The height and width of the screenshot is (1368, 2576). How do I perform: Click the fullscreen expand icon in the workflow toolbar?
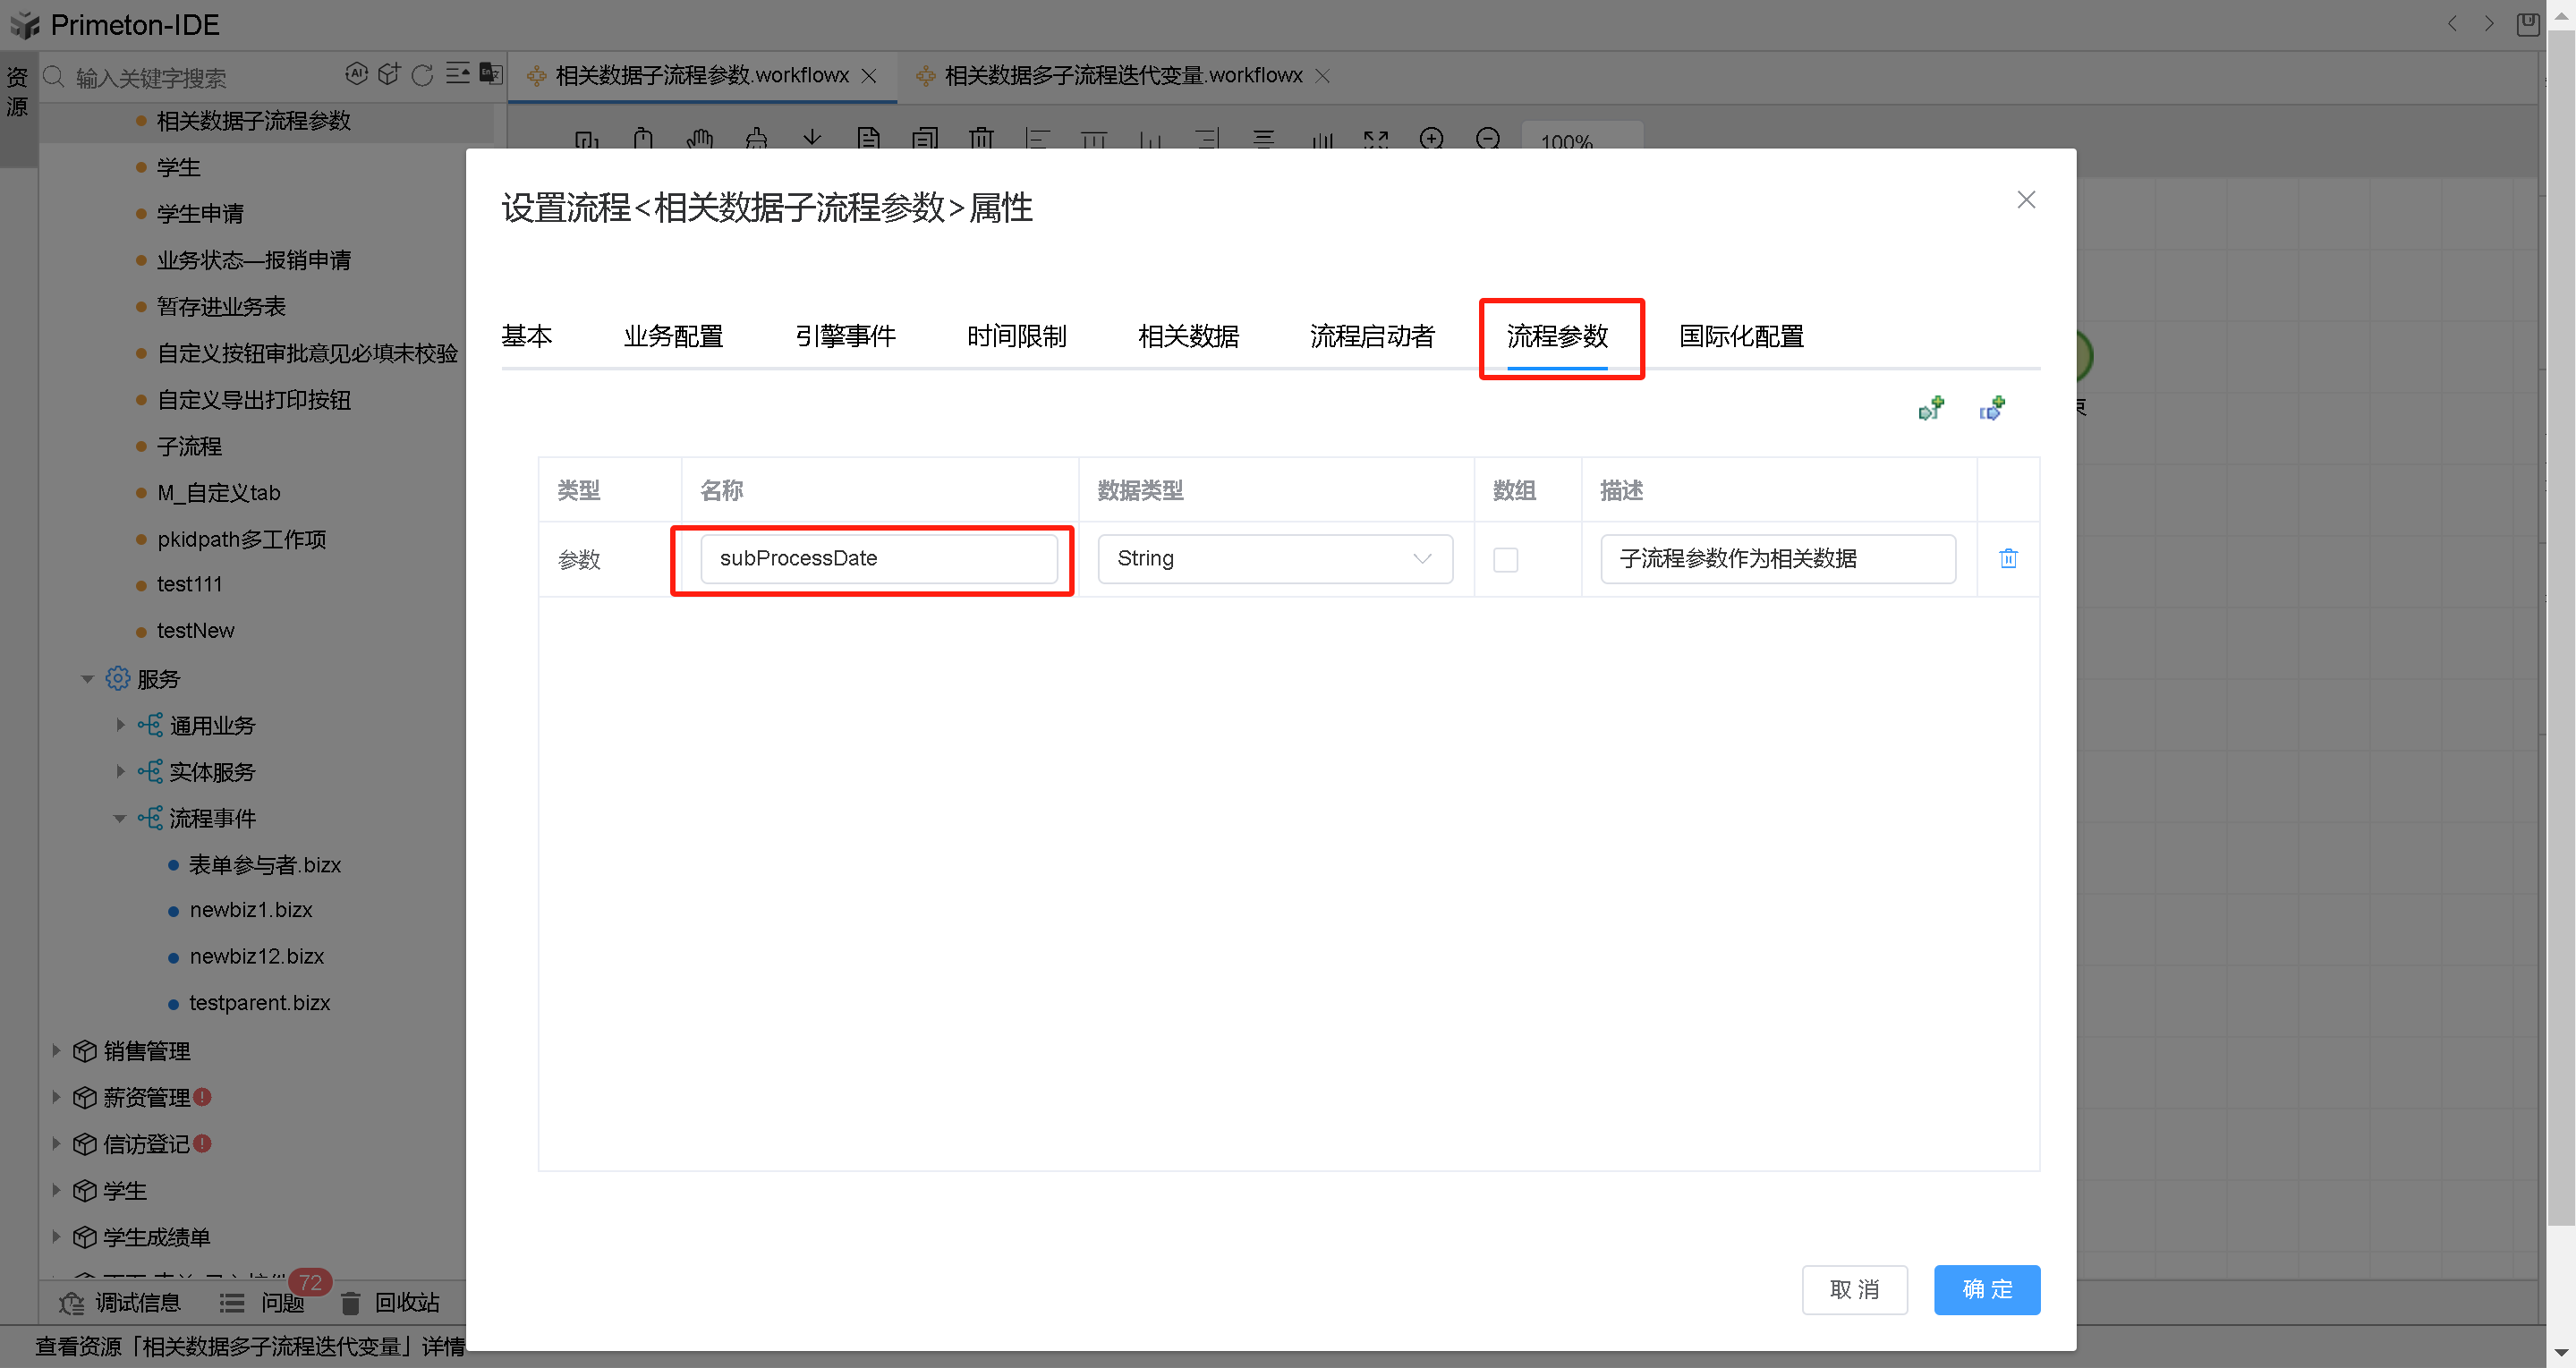coord(1376,141)
